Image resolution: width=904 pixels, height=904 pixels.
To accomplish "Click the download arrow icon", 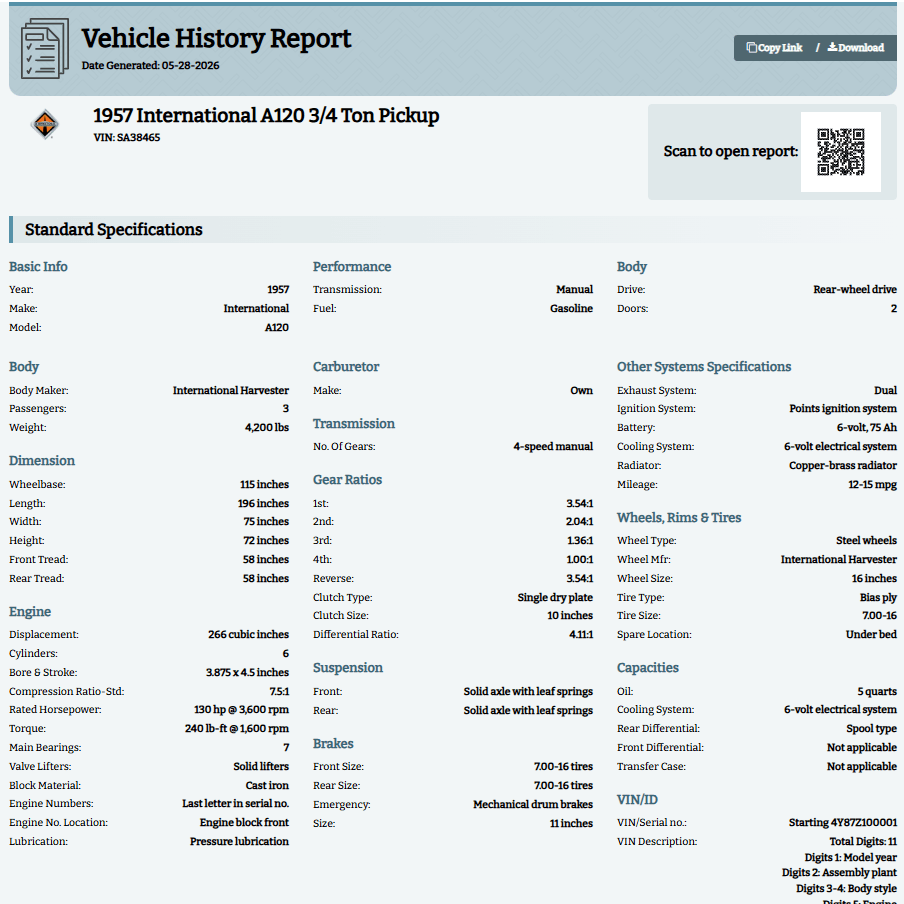I will click(x=833, y=47).
